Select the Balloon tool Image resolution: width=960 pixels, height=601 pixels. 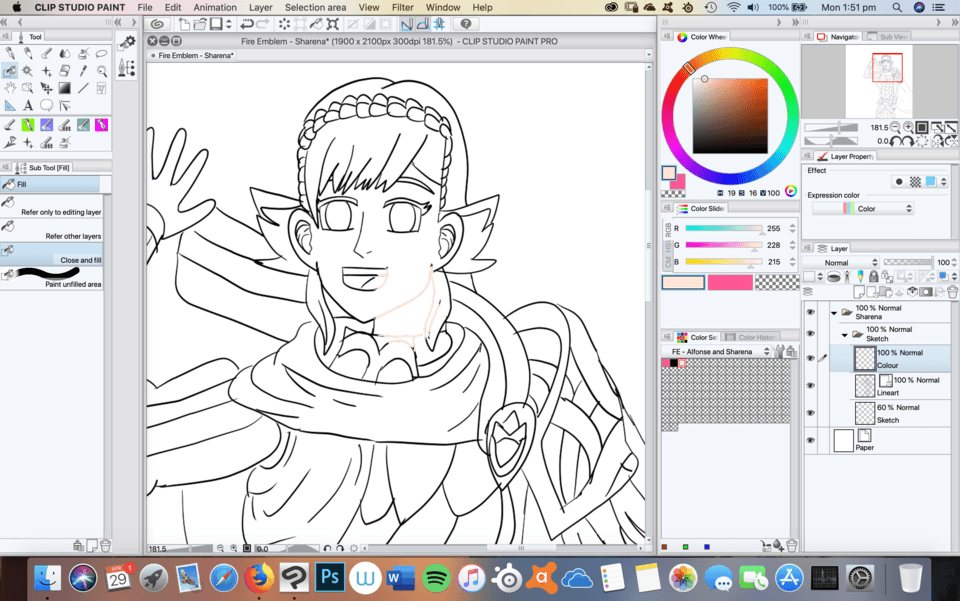tap(47, 105)
